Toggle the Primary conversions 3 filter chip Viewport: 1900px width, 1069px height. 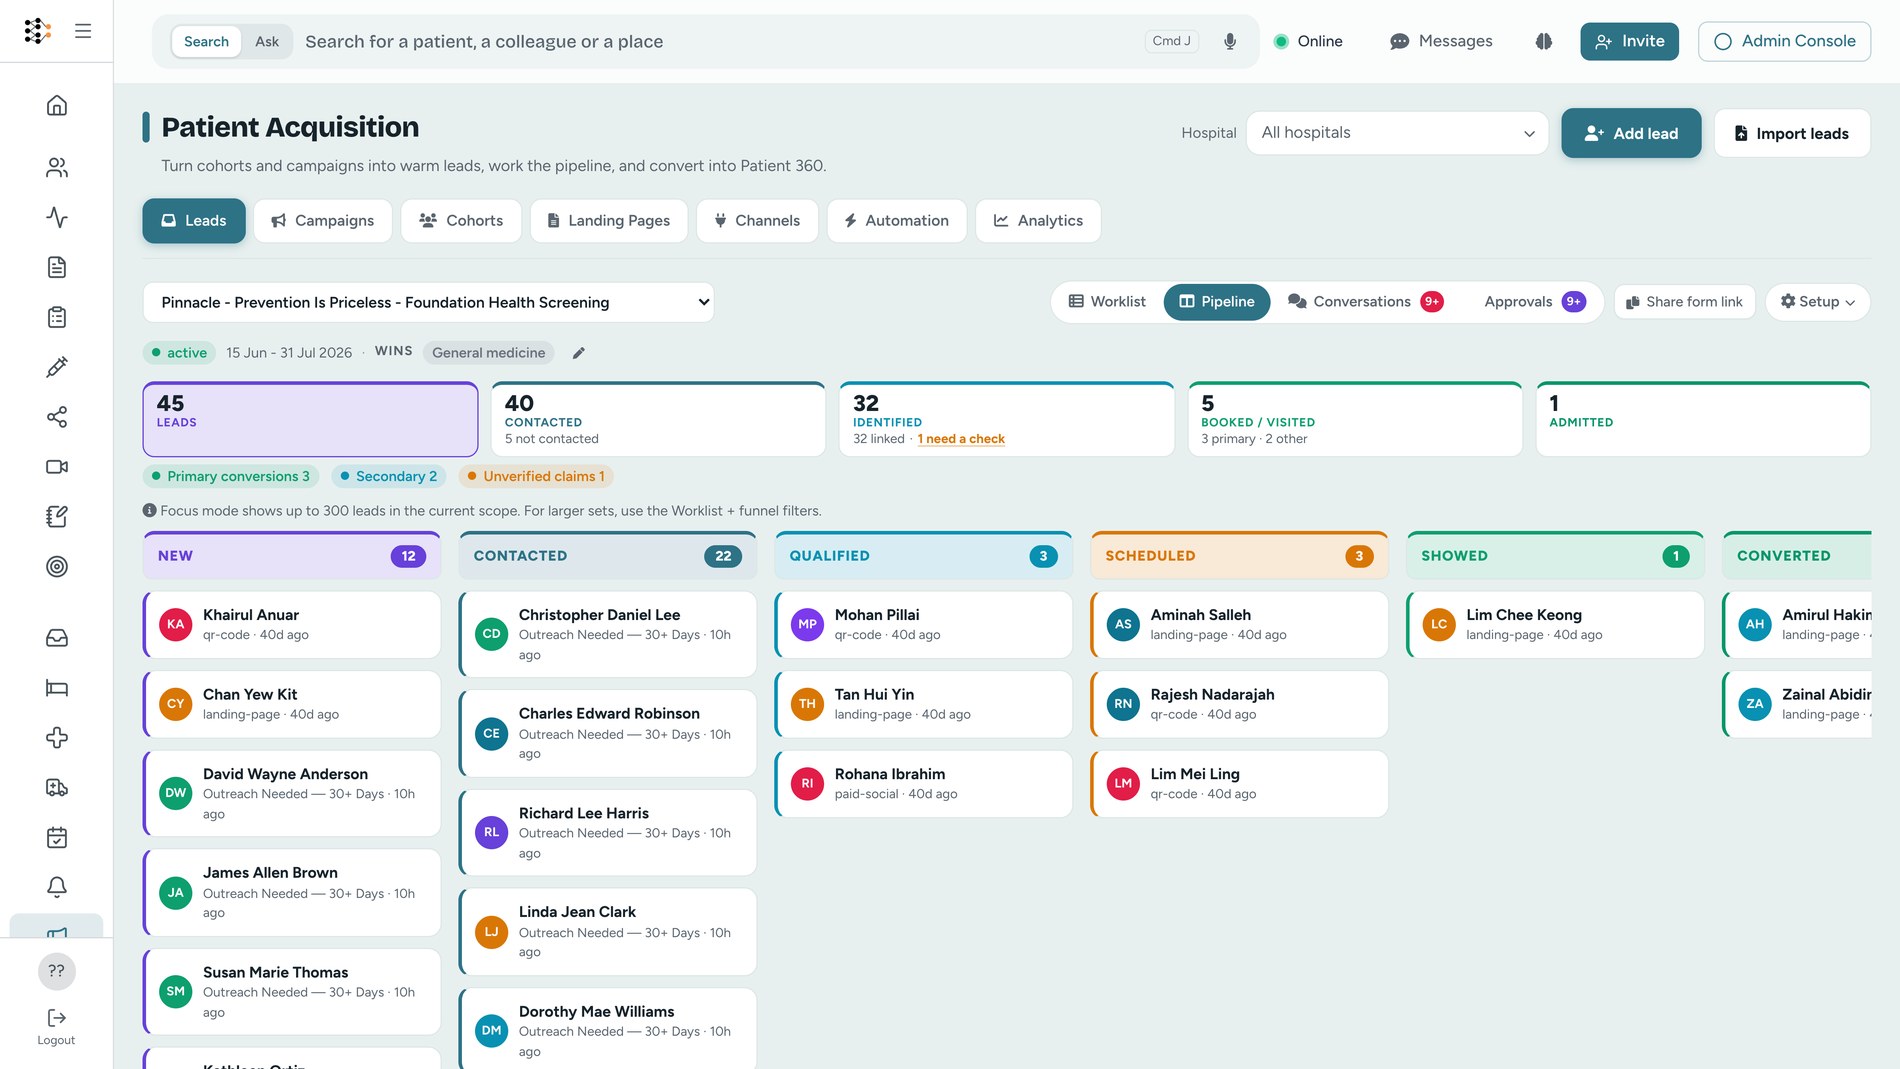(230, 476)
